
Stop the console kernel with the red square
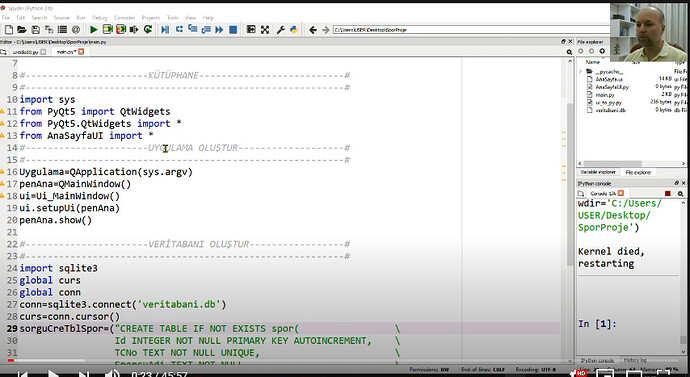click(668, 194)
